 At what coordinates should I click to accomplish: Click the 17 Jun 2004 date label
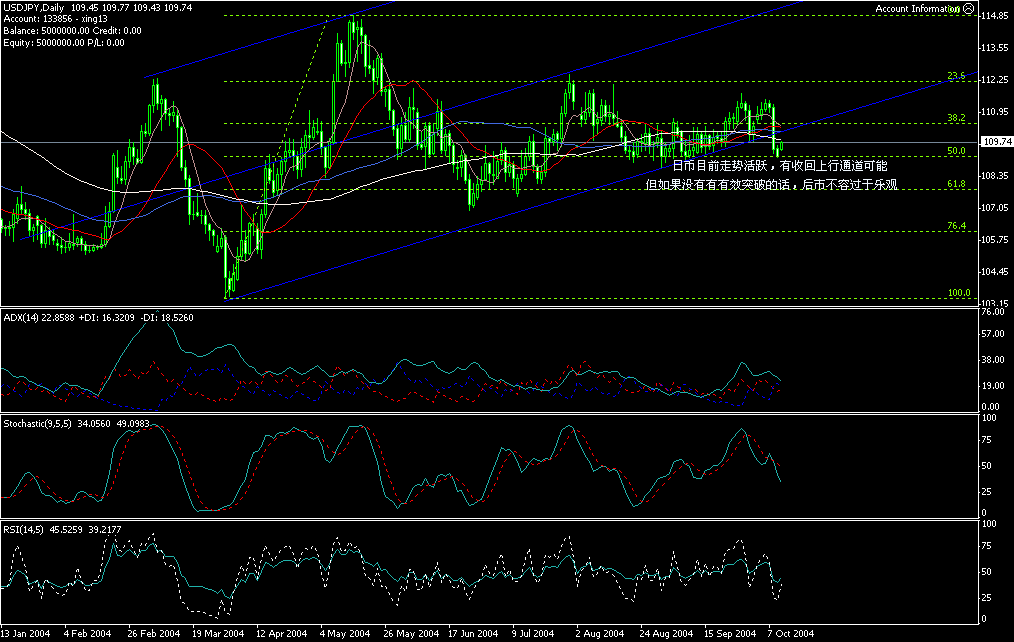tap(473, 634)
